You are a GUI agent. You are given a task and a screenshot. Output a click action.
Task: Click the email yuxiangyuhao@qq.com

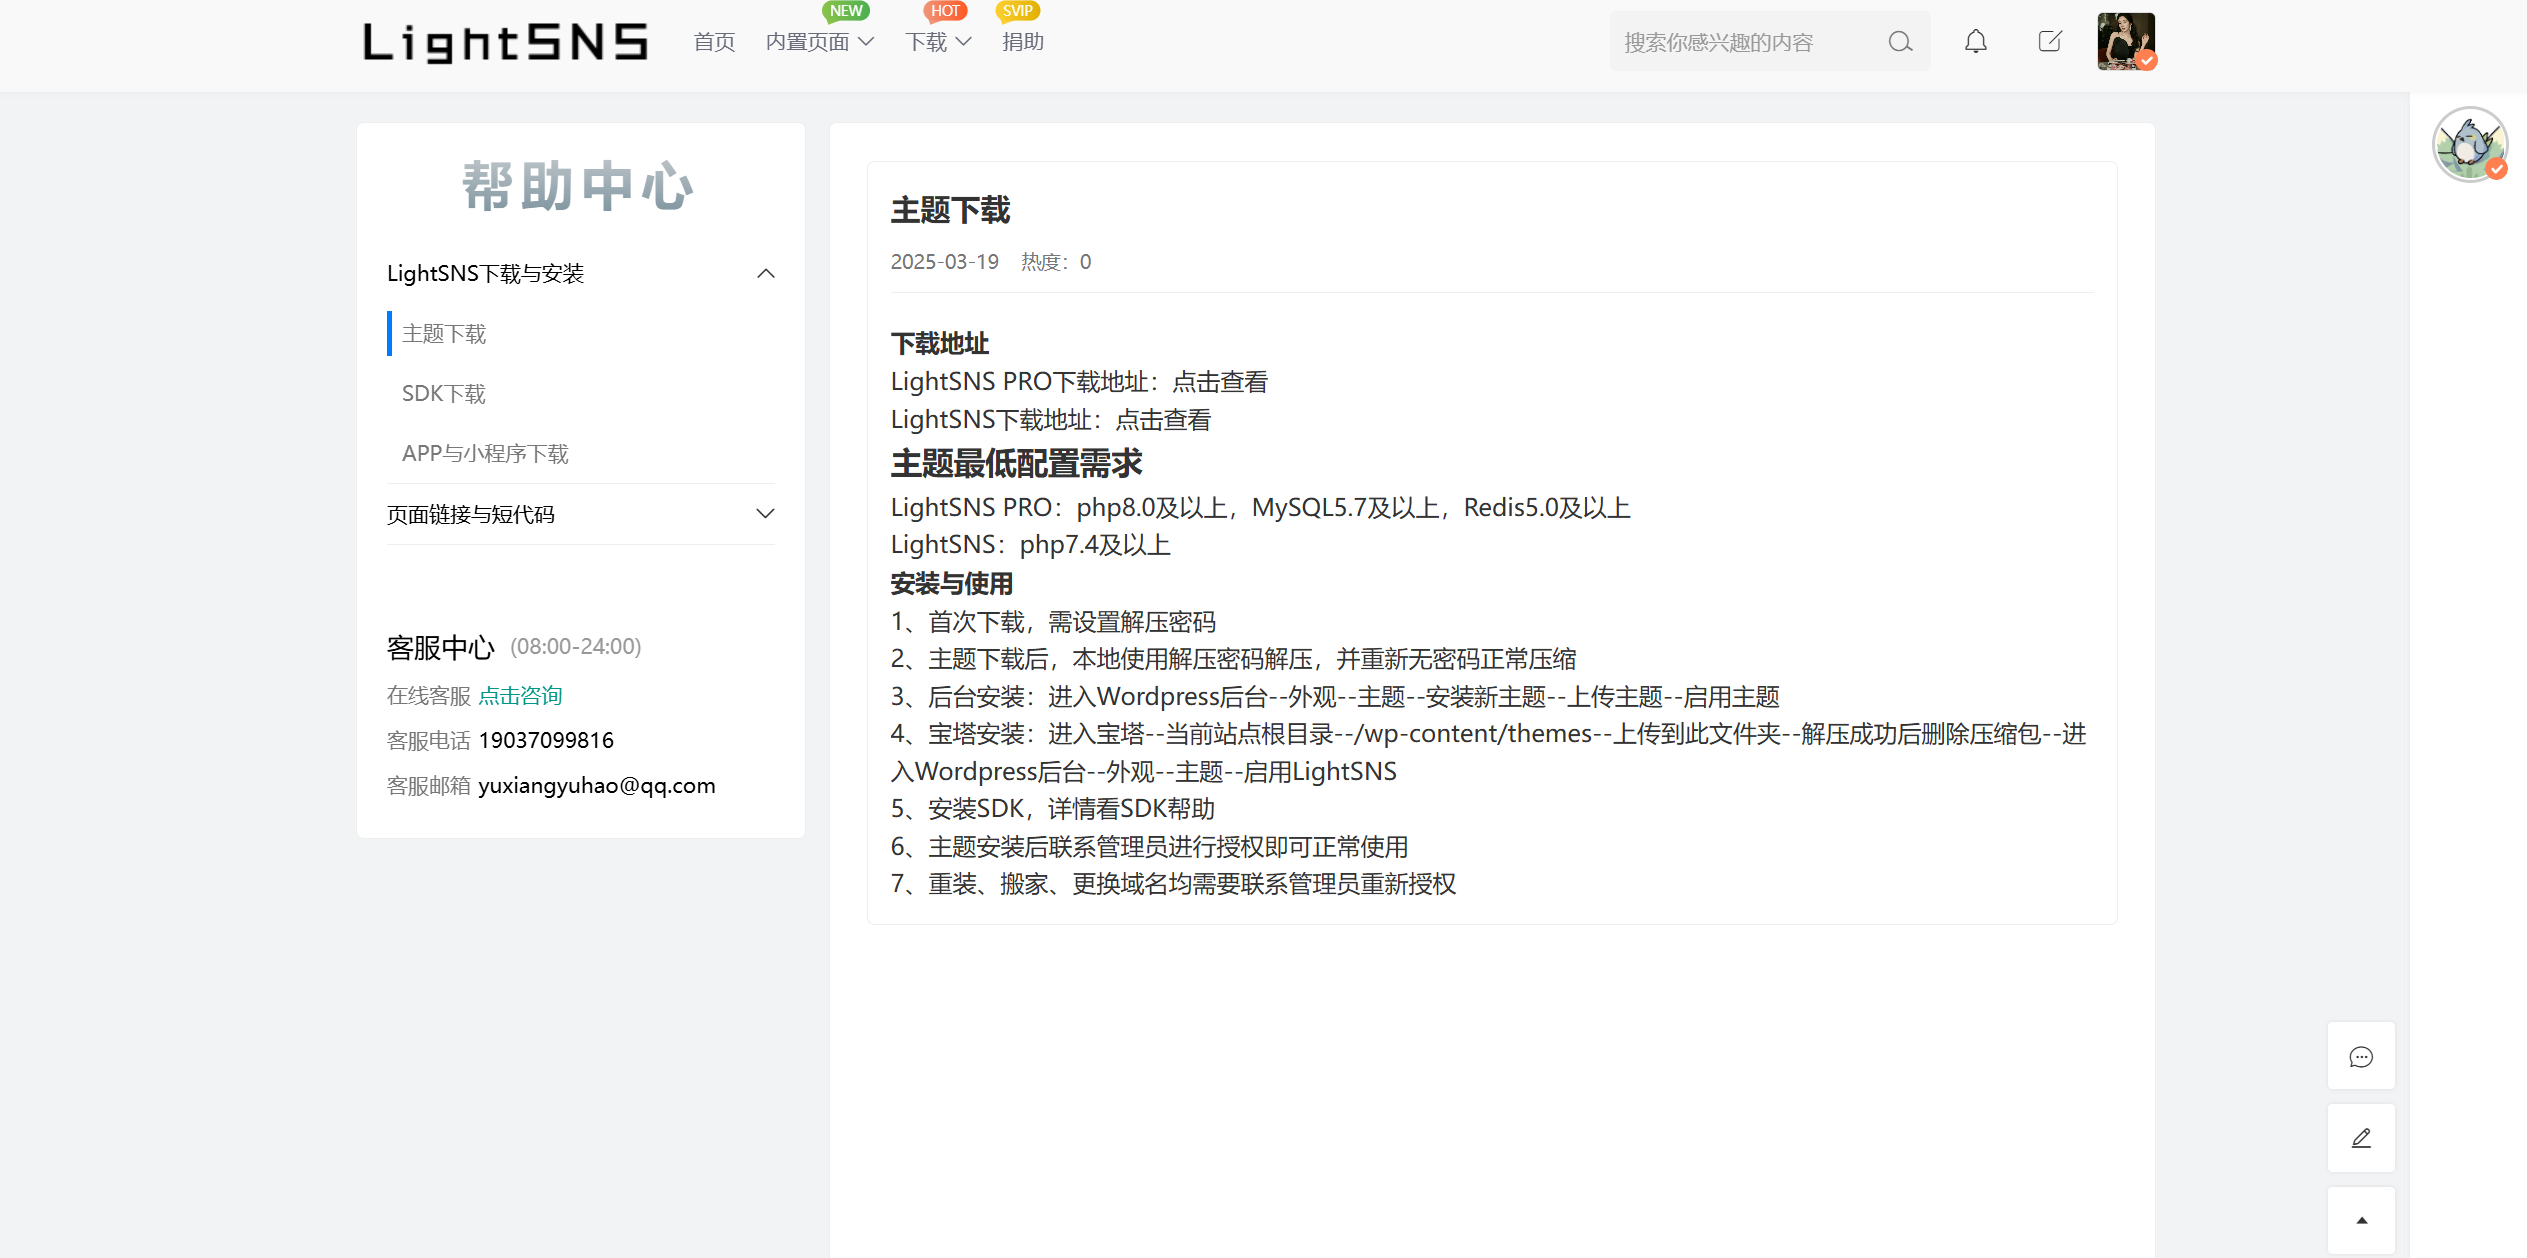(x=597, y=785)
